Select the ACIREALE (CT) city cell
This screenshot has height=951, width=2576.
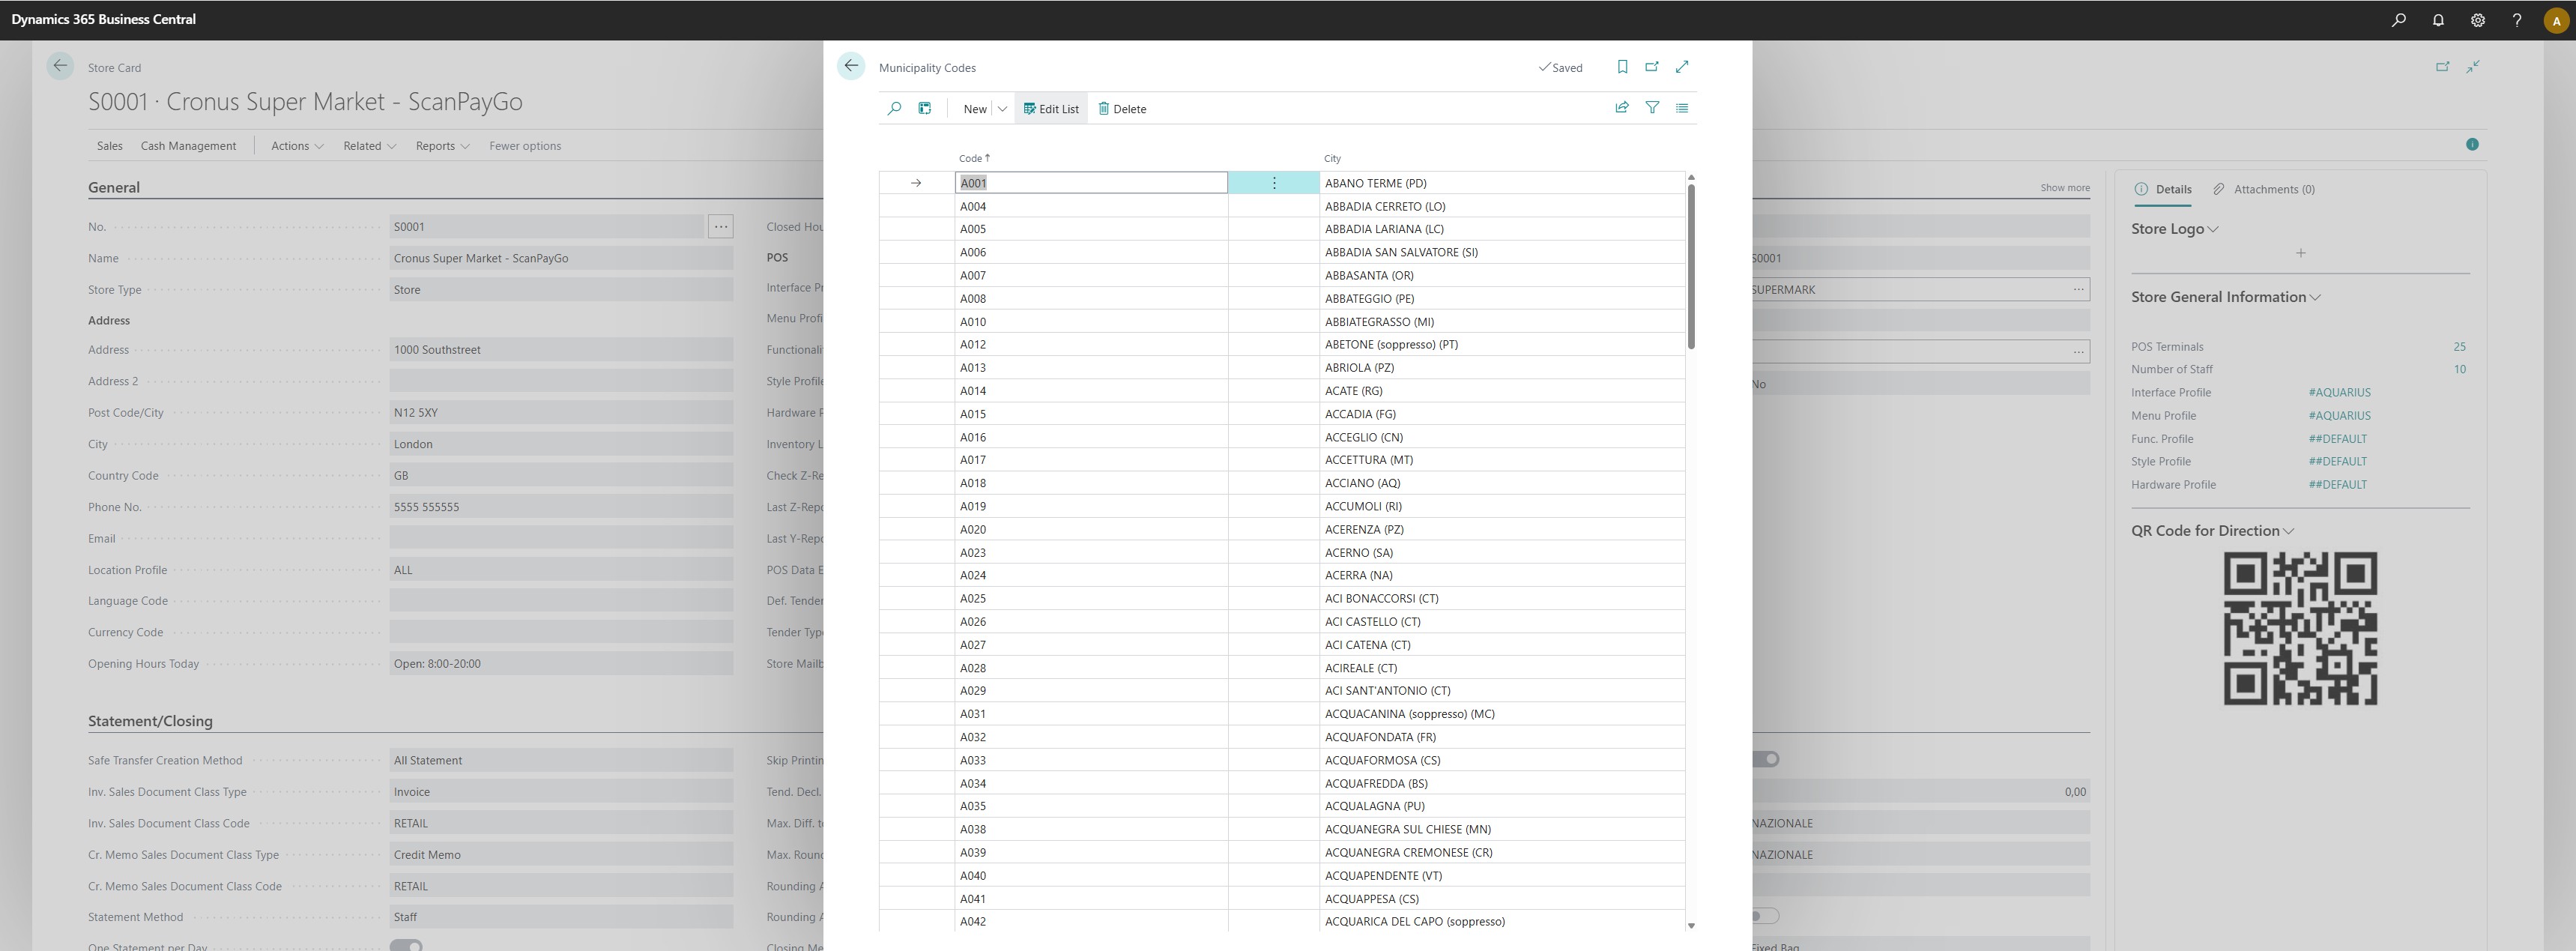1502,668
